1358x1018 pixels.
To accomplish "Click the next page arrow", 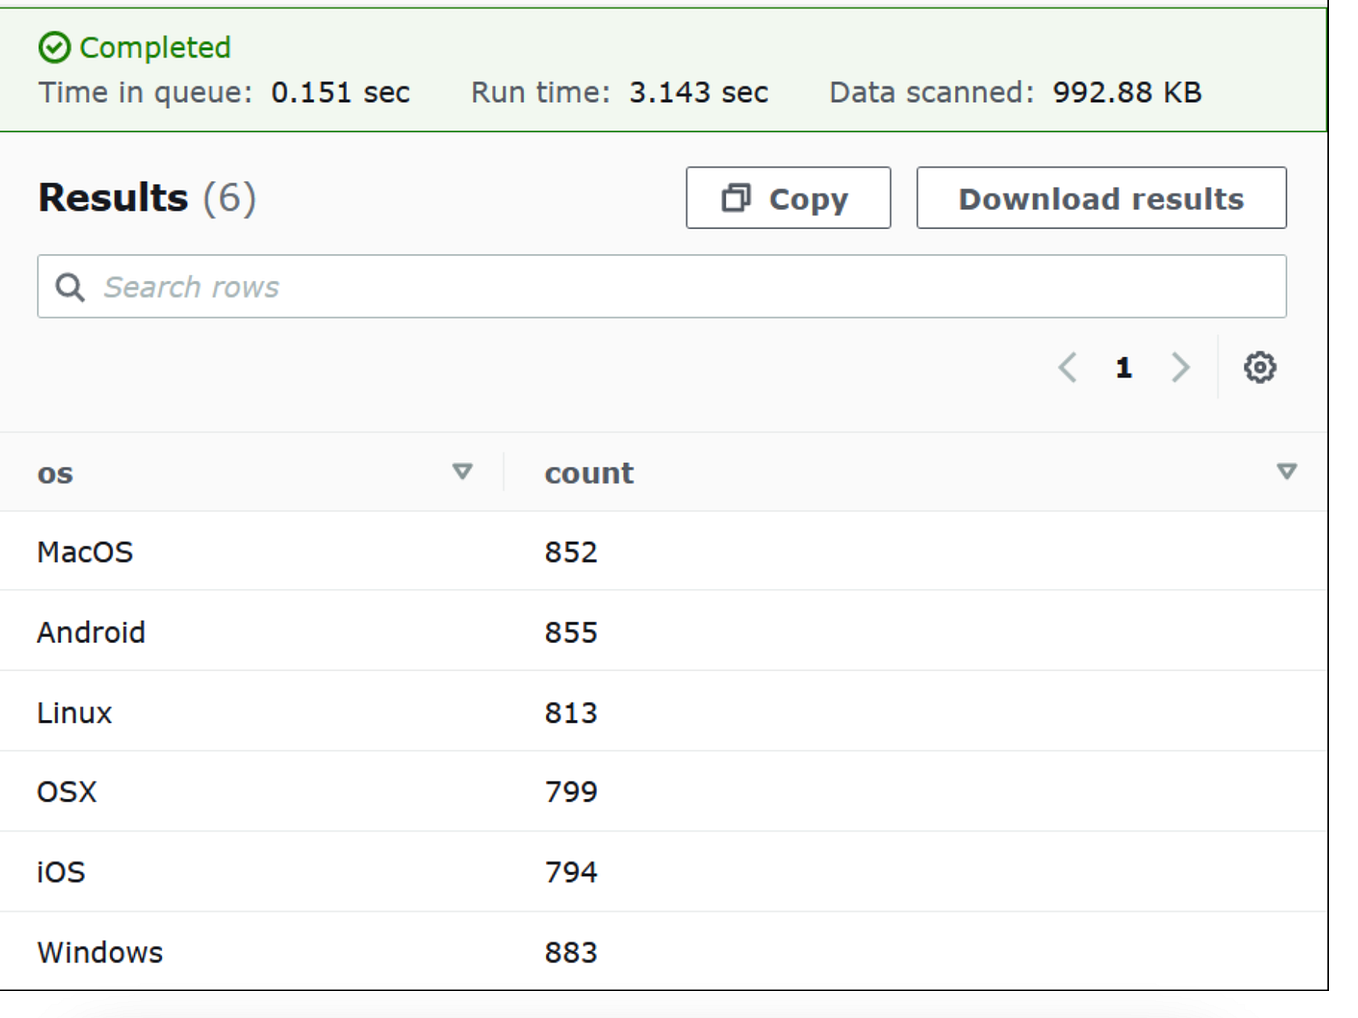I will pyautogui.click(x=1181, y=367).
